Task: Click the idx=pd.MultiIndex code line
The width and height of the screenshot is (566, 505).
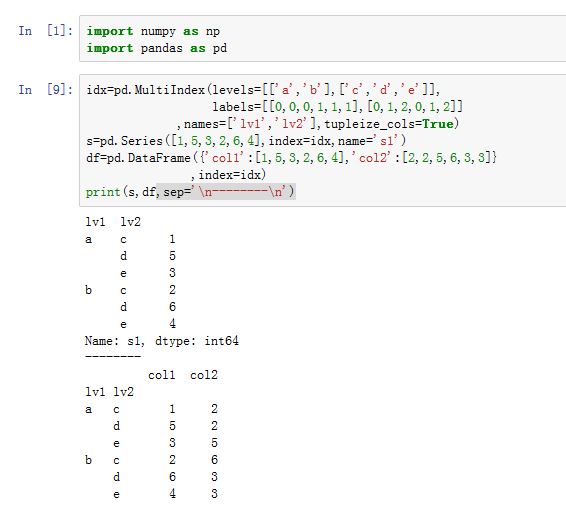Action: click(263, 90)
